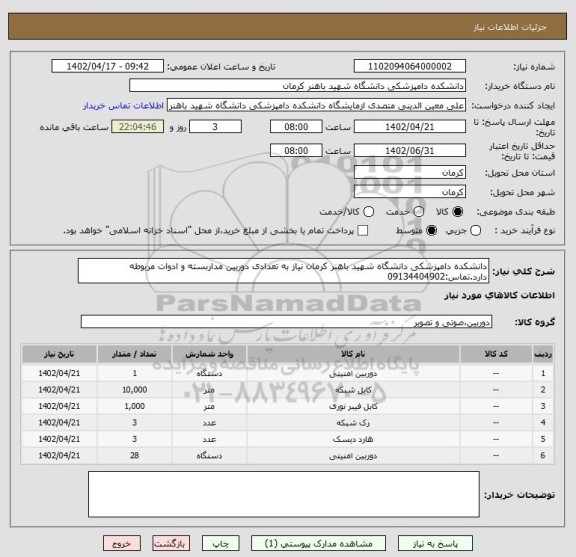Select row 3 کابل فیبر نوری

(287, 406)
